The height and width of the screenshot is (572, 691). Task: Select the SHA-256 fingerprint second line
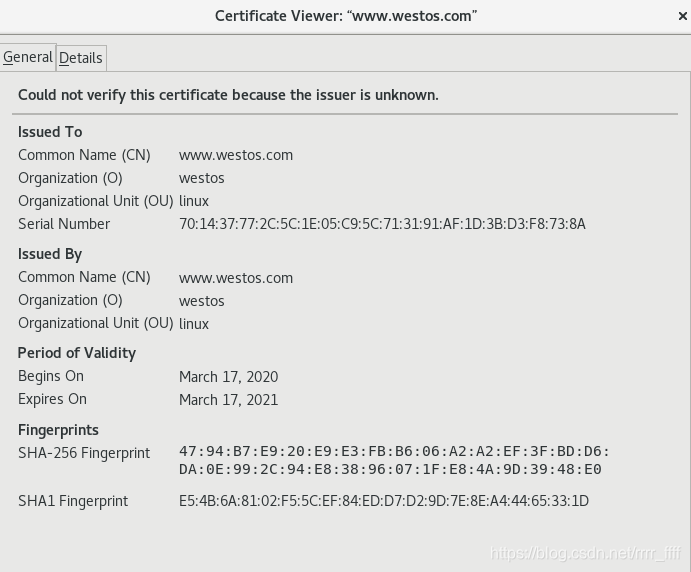[390, 469]
